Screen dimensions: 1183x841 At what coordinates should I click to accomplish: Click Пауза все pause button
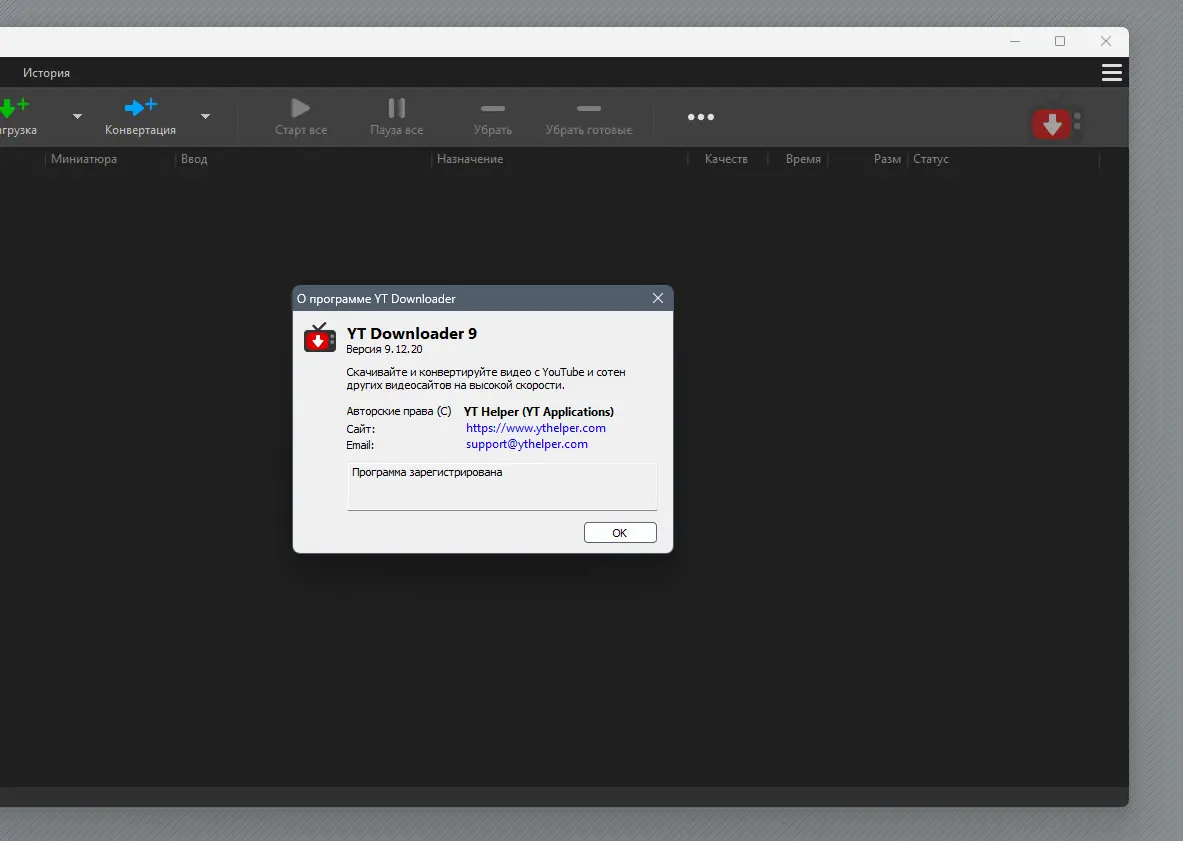click(x=397, y=117)
